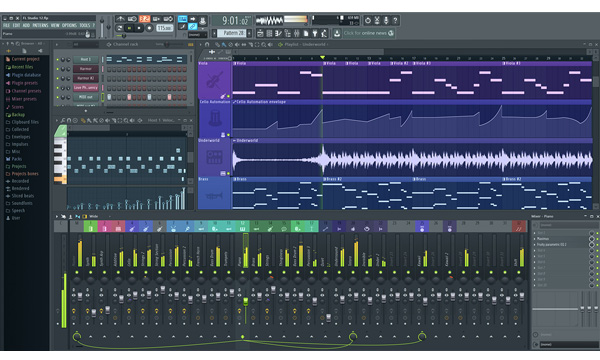Open the Pattern 28 selector dropdown
Viewport: 600px width, 360px height.
(x=233, y=33)
